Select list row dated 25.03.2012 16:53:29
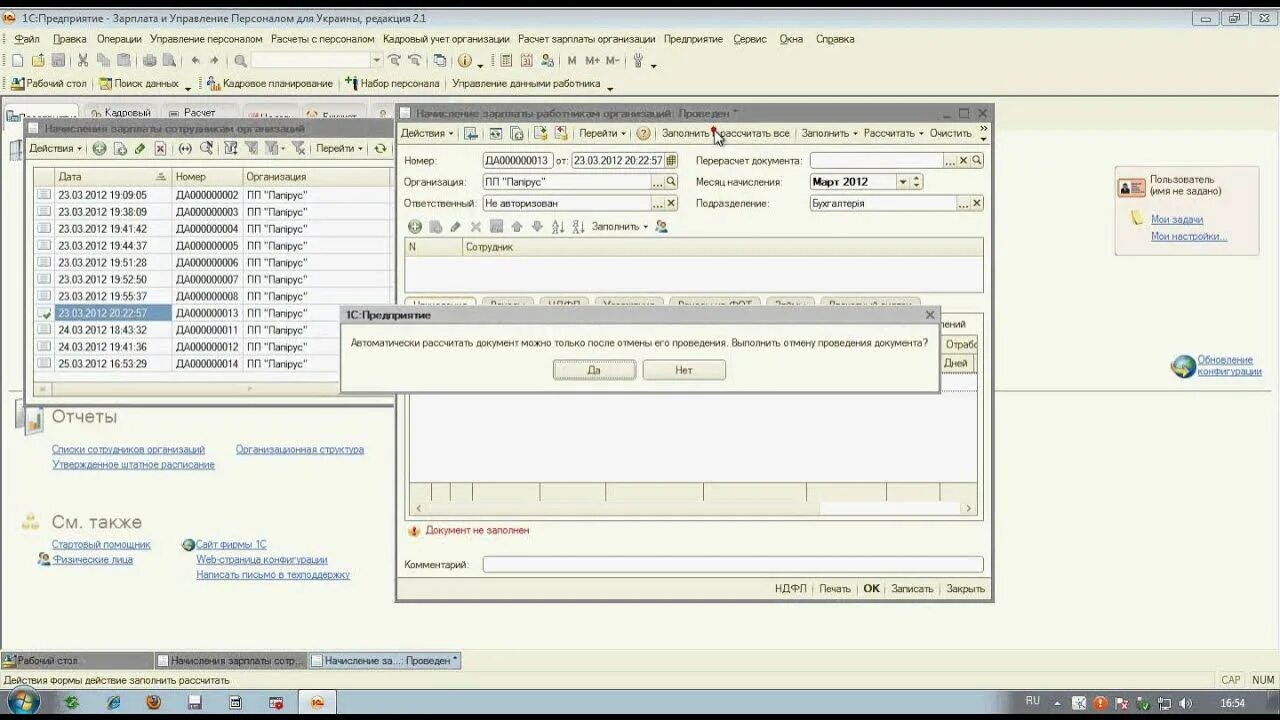The image size is (1280, 720). click(x=212, y=364)
